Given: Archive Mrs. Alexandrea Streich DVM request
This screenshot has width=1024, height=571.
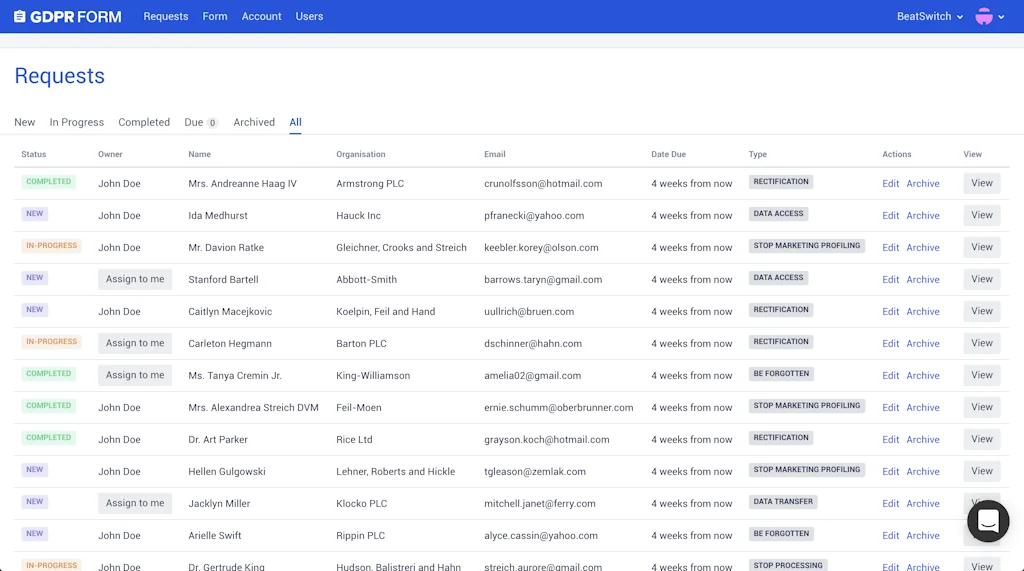Looking at the screenshot, I should click(x=923, y=408).
